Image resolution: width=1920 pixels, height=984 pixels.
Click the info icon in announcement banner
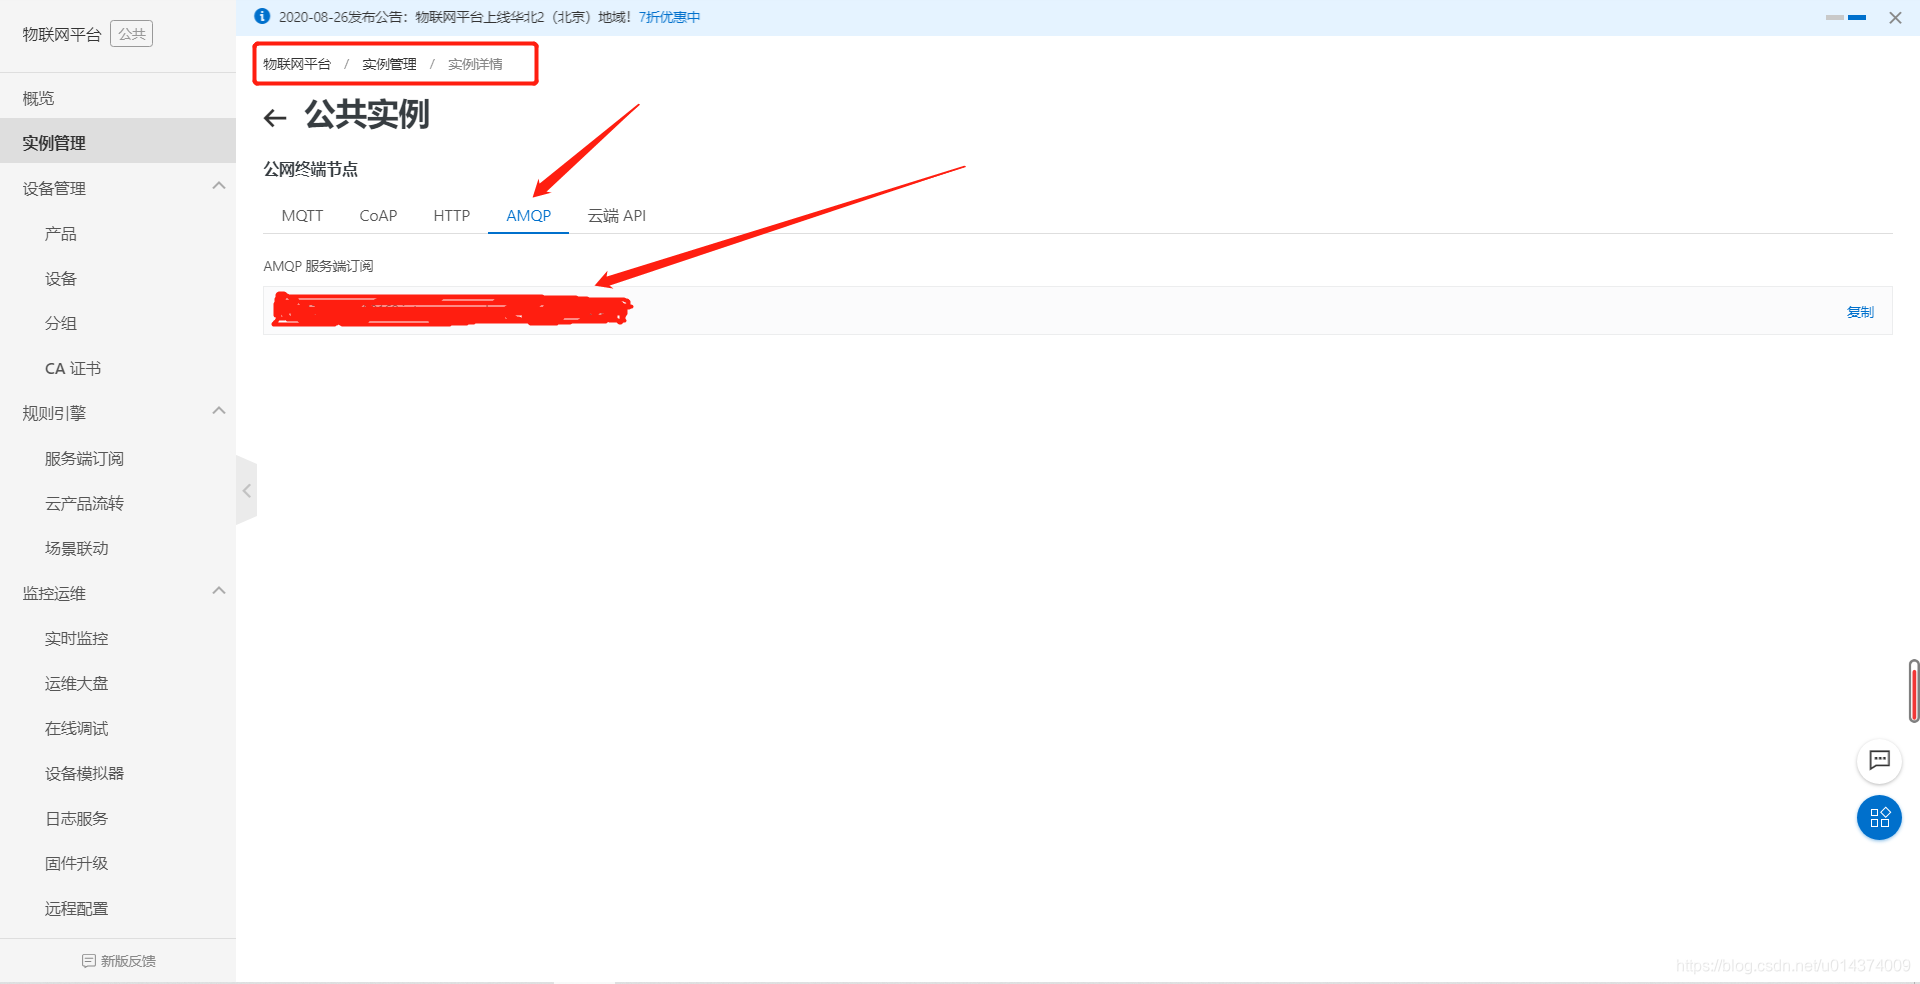click(x=262, y=16)
